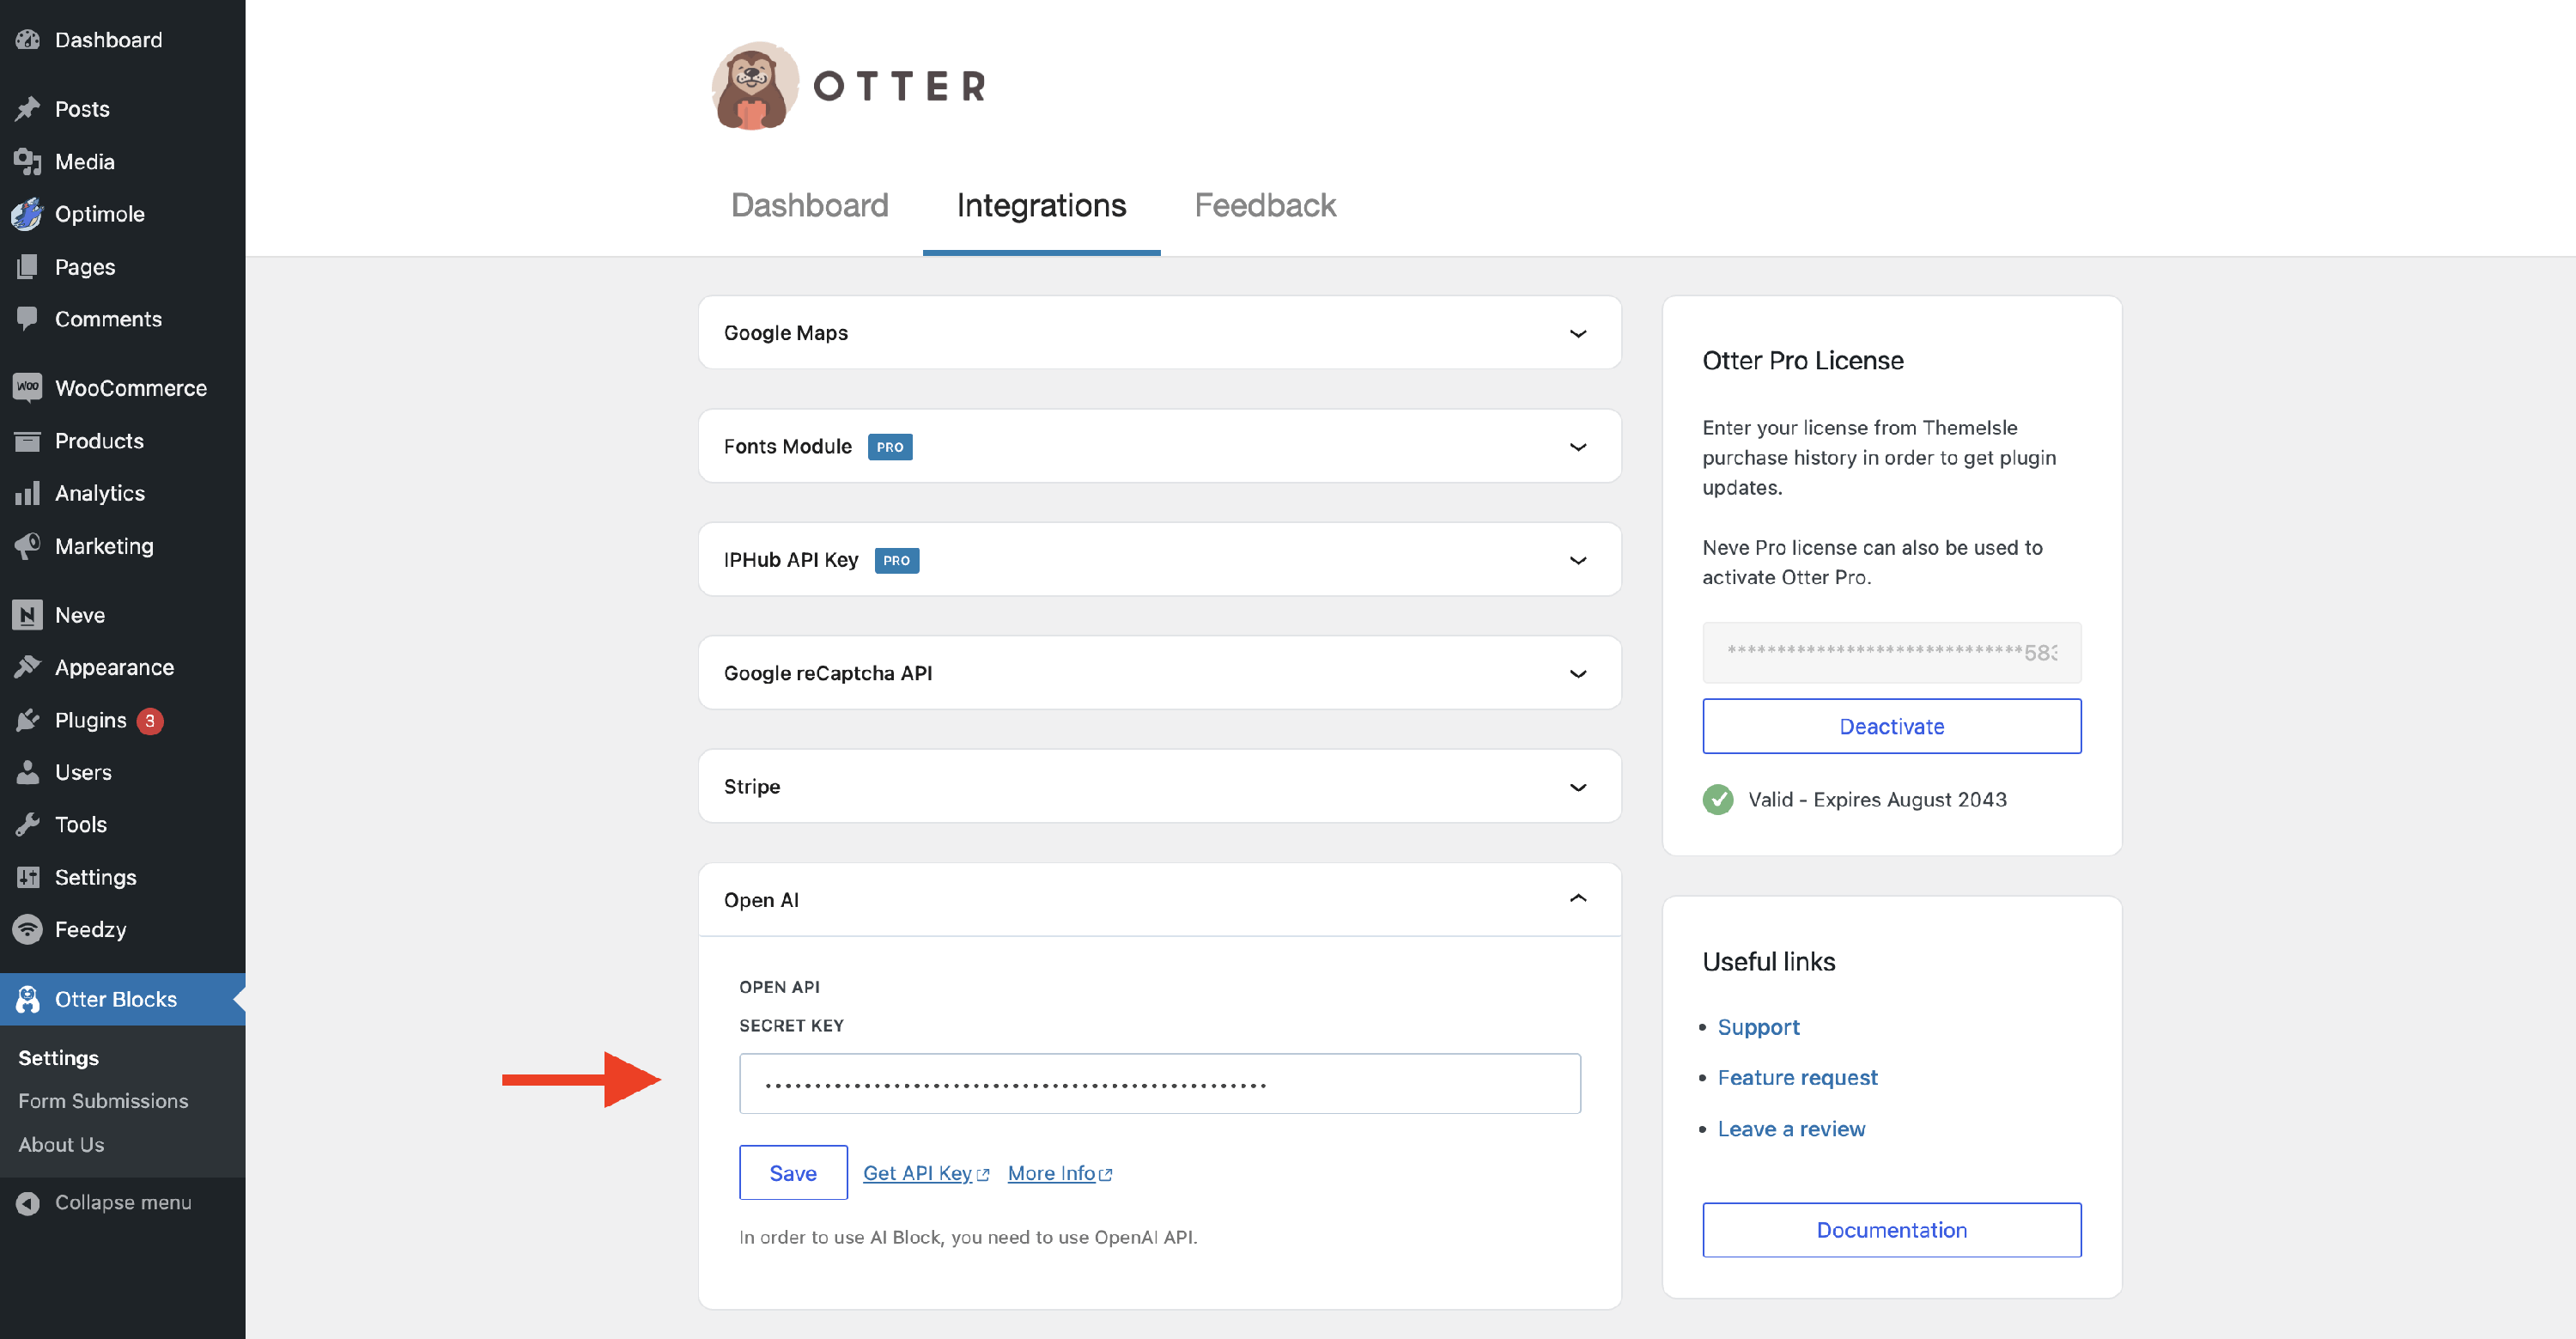Switch to the Feedback tab
Image resolution: width=2576 pixels, height=1339 pixels.
tap(1264, 206)
